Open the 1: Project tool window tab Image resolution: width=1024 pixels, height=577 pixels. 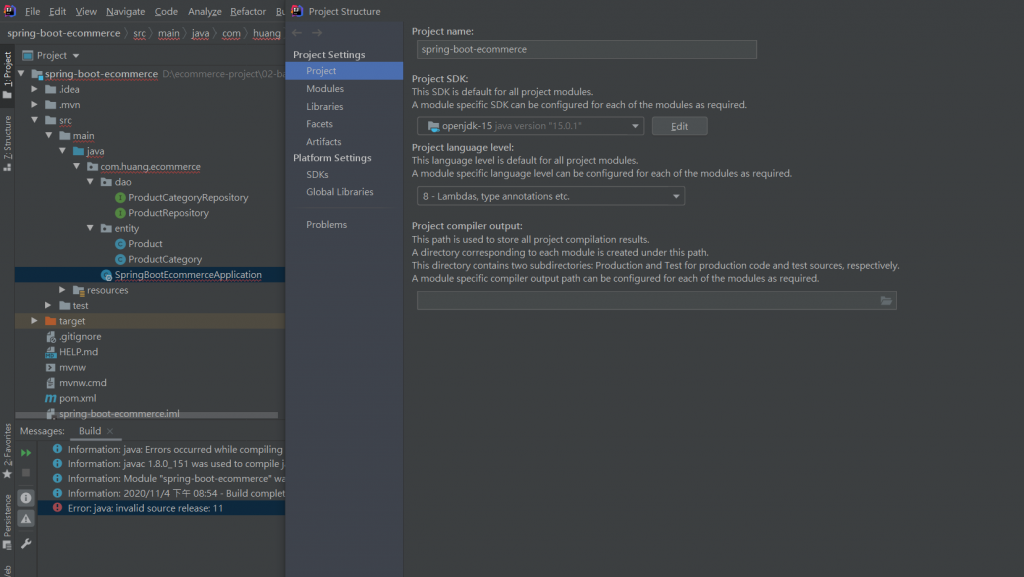(7, 74)
